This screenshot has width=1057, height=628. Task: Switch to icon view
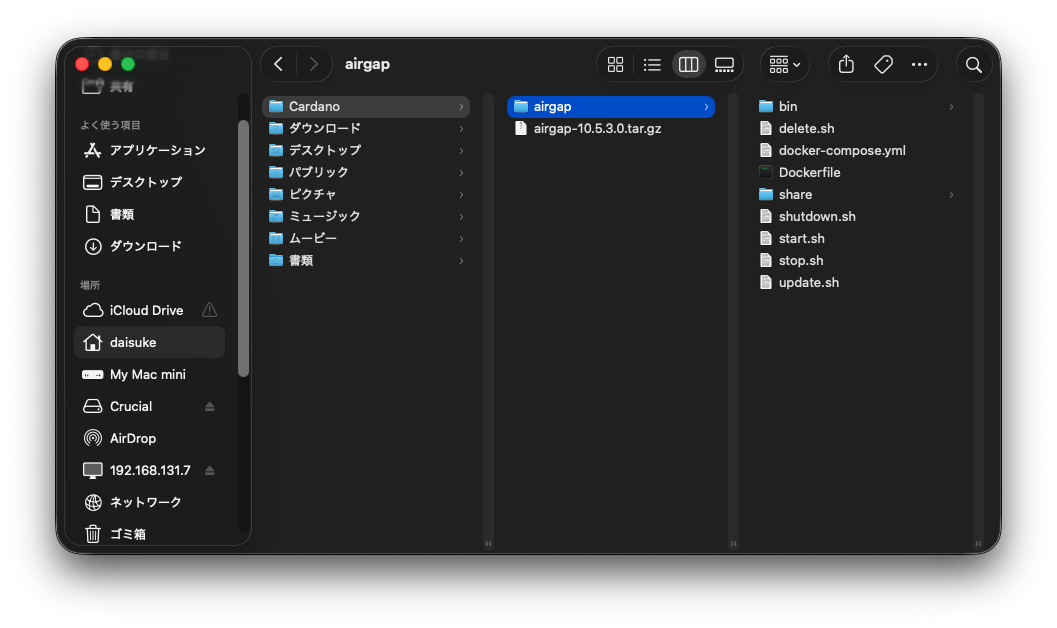tap(616, 64)
